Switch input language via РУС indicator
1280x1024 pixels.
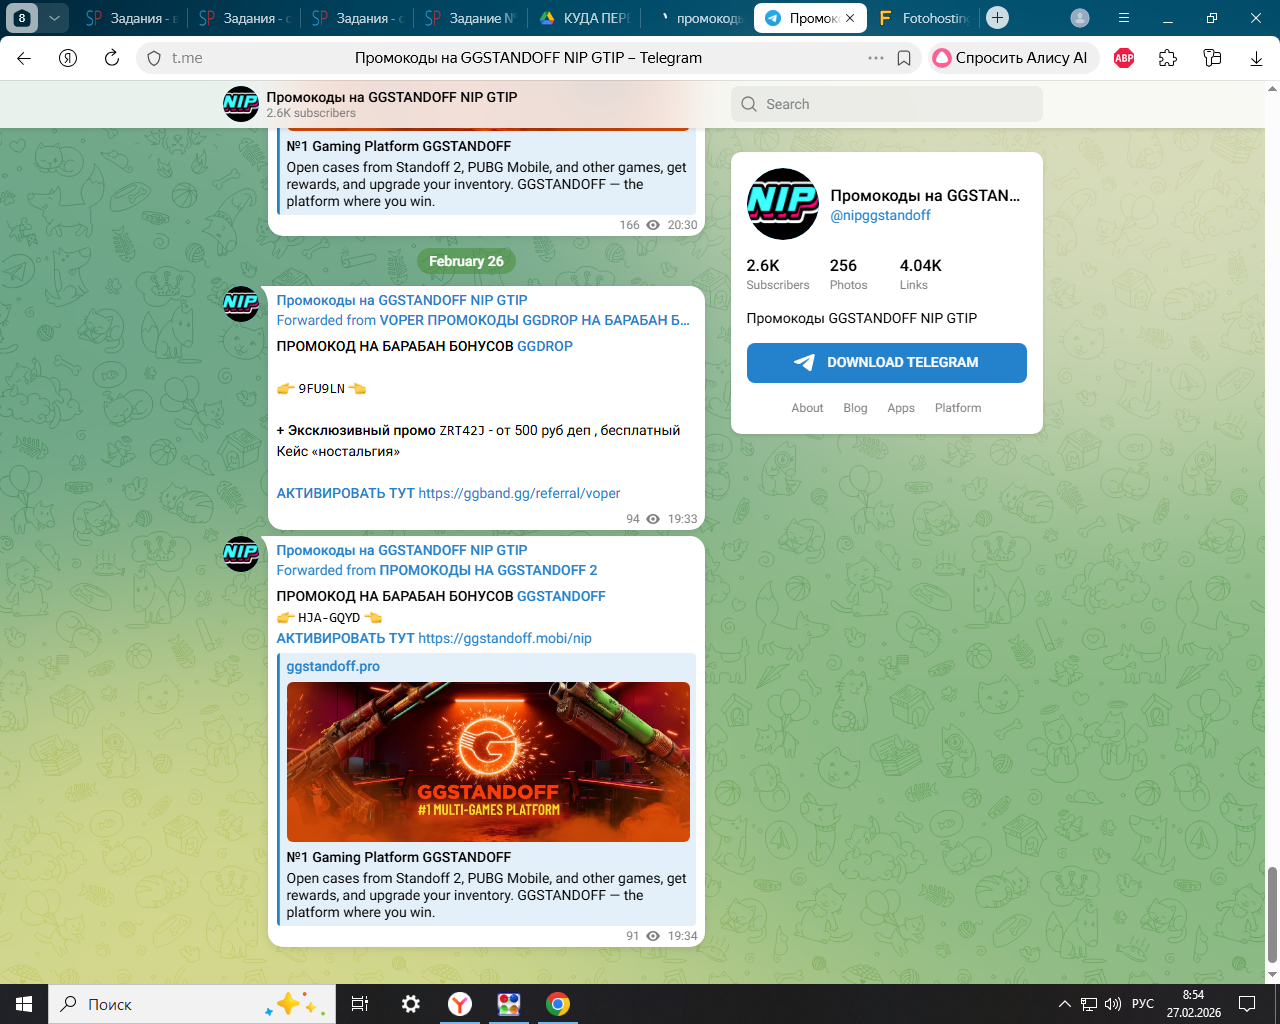[1143, 1004]
